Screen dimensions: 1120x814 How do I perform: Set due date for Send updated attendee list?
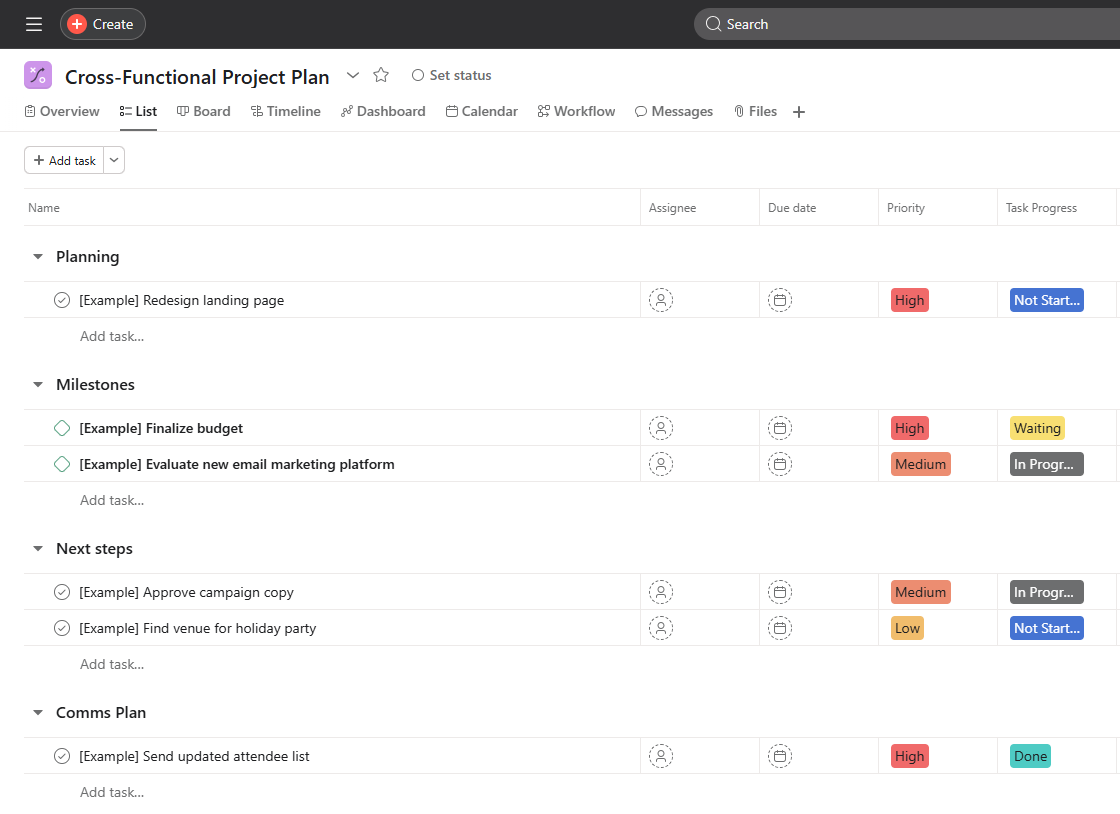pos(780,756)
